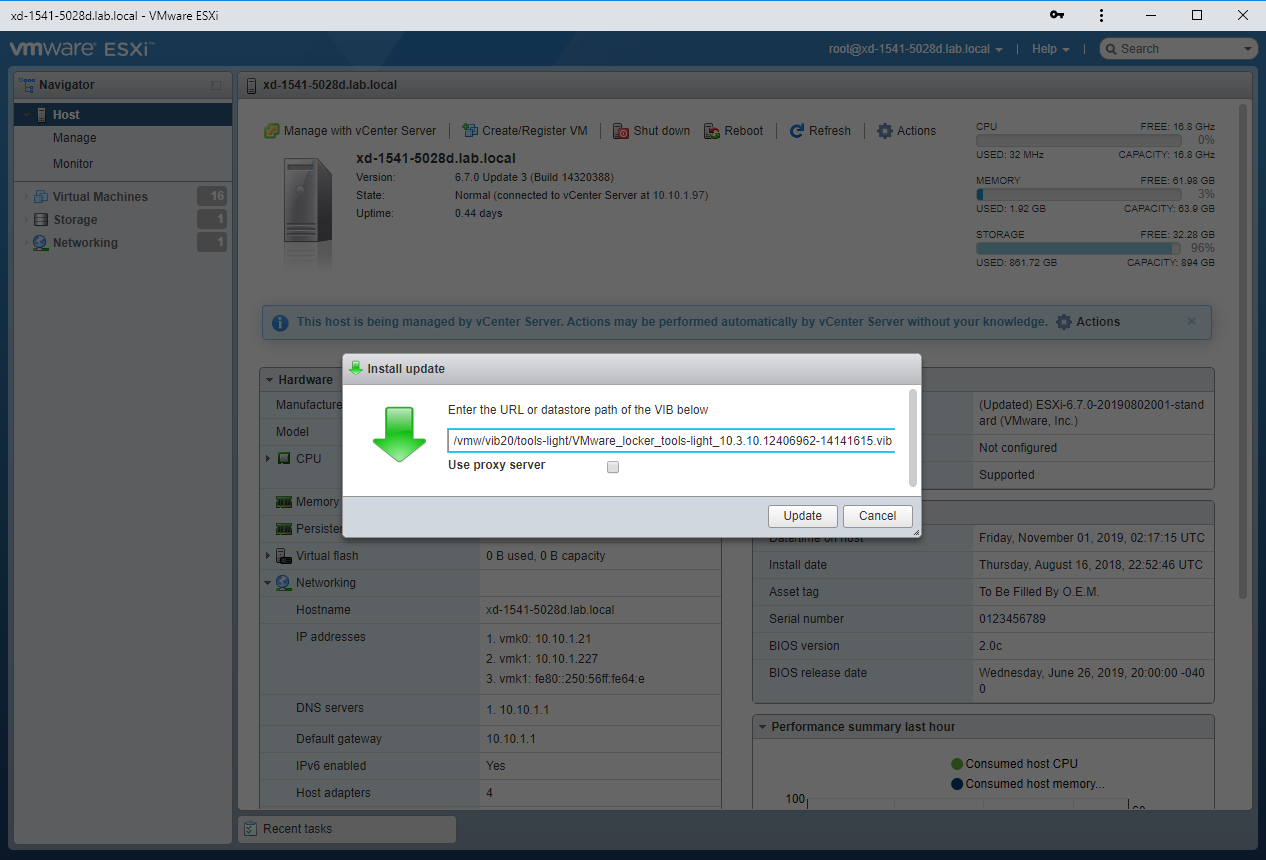The width and height of the screenshot is (1266, 860).
Task: Open Monitor under Host
Action: point(73,164)
